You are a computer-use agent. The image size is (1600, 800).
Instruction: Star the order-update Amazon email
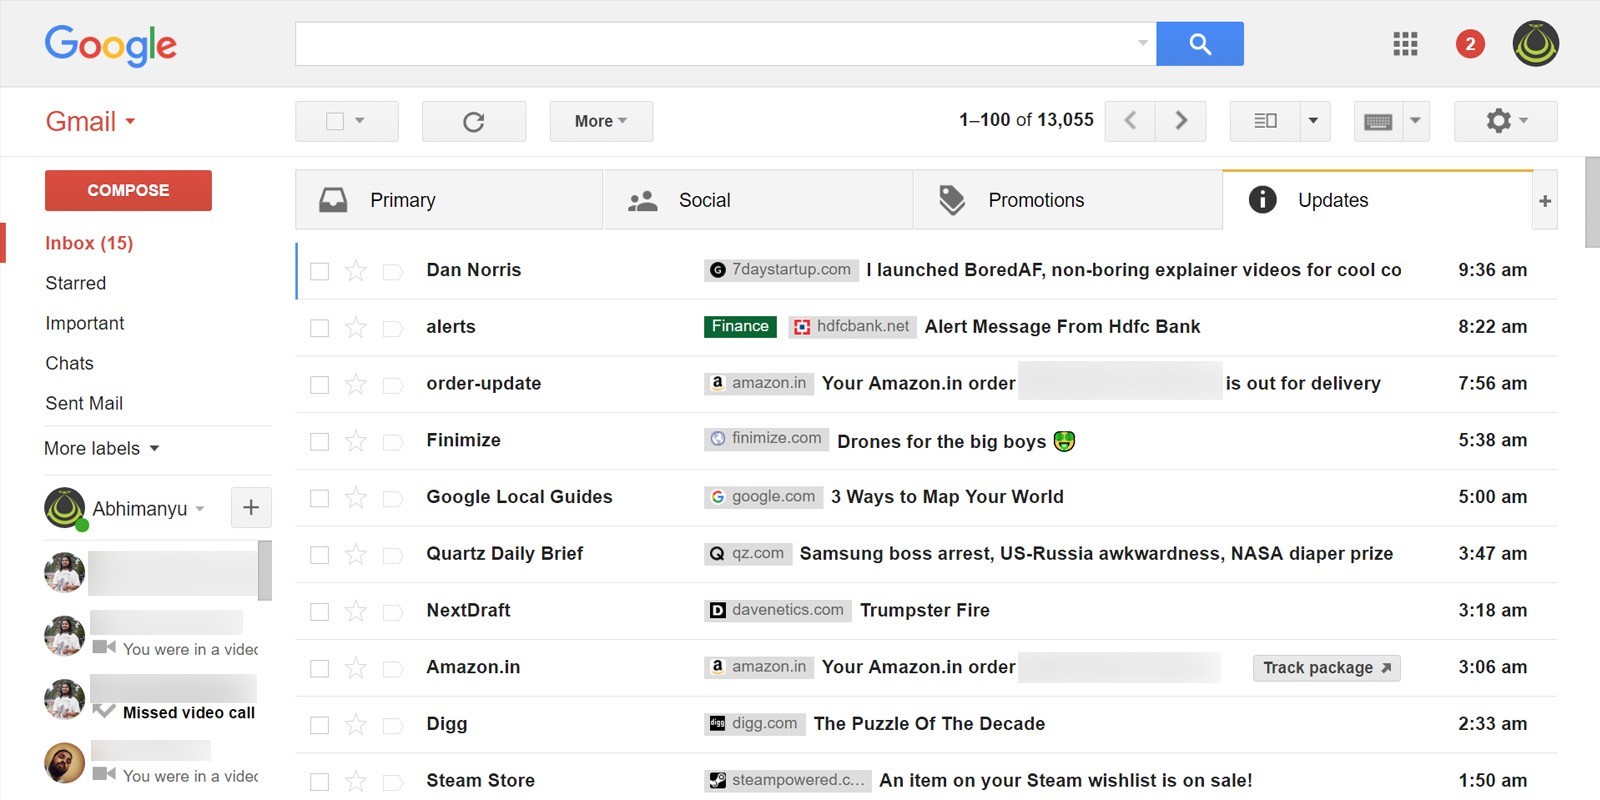pos(356,384)
